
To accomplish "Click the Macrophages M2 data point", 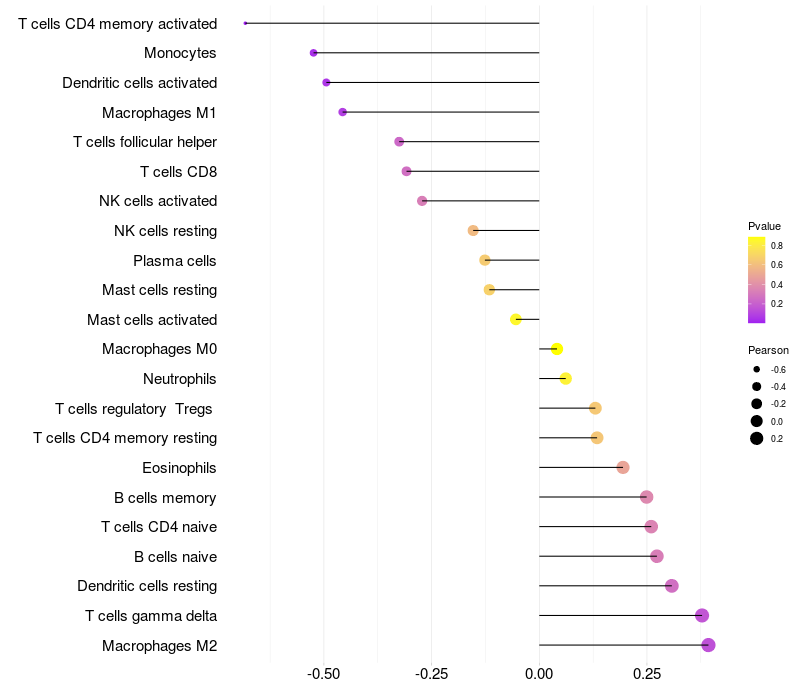I will 708,645.
